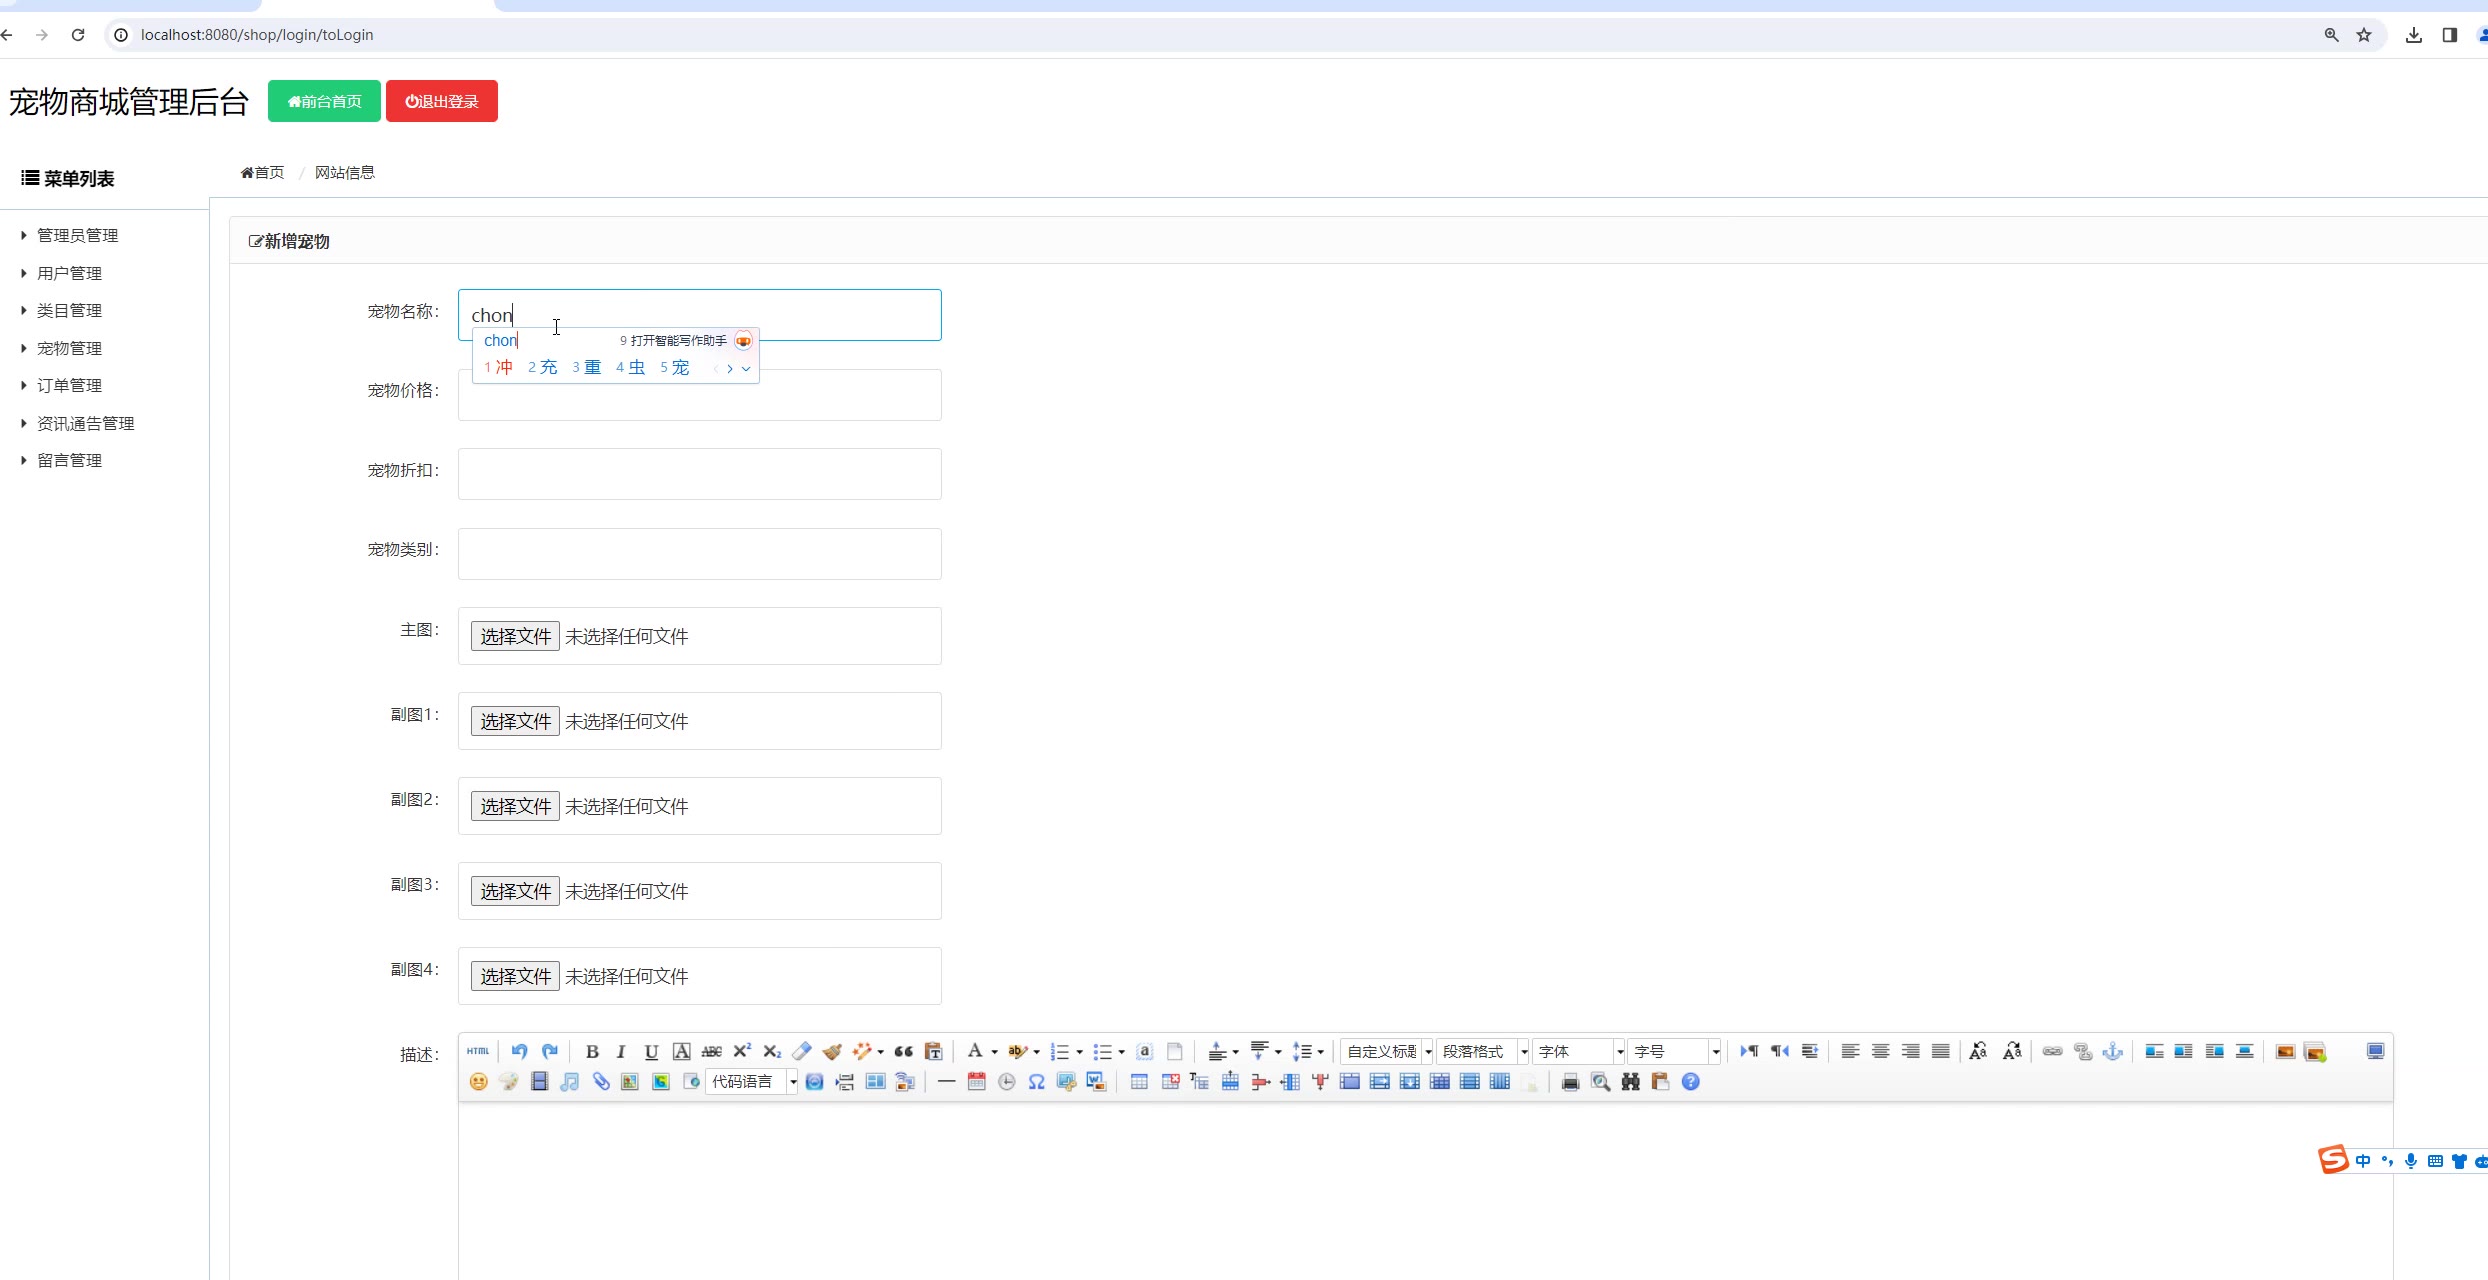Insert a new table in the editor
The width and height of the screenshot is (2488, 1280).
click(1139, 1082)
